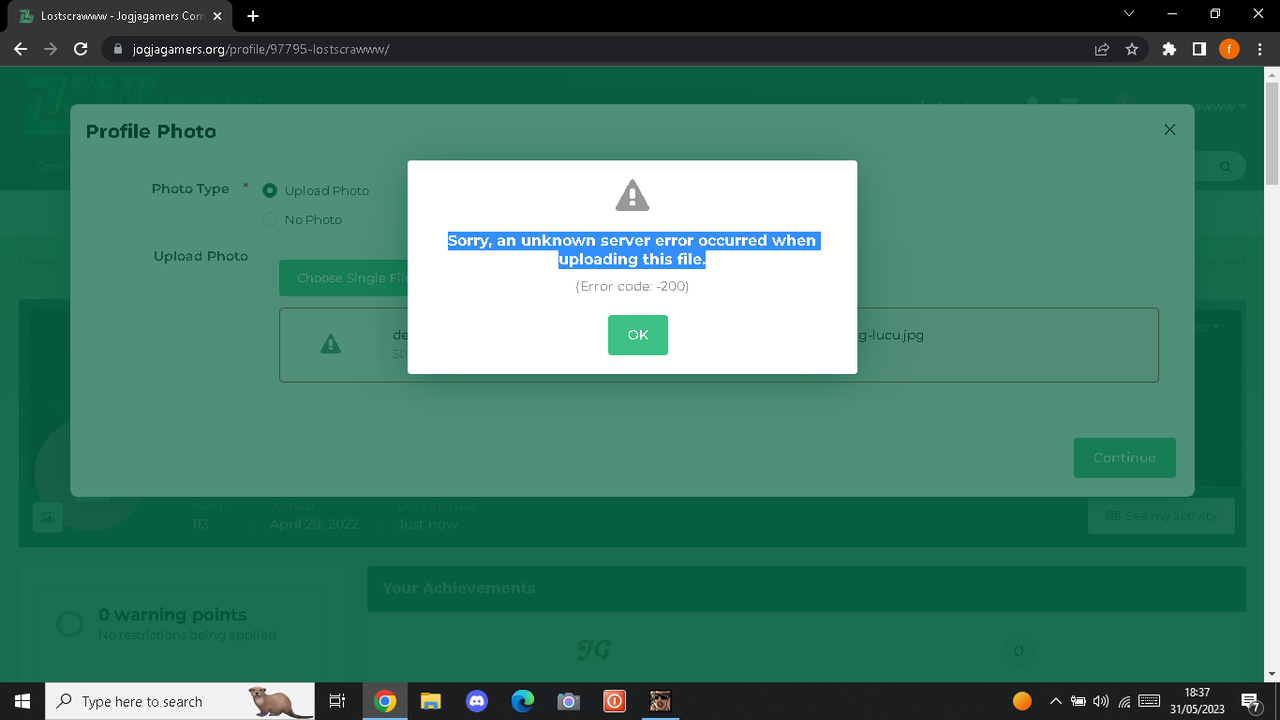Reload the jogjagamers profile page
Screen dimensions: 1280x720
(82, 48)
